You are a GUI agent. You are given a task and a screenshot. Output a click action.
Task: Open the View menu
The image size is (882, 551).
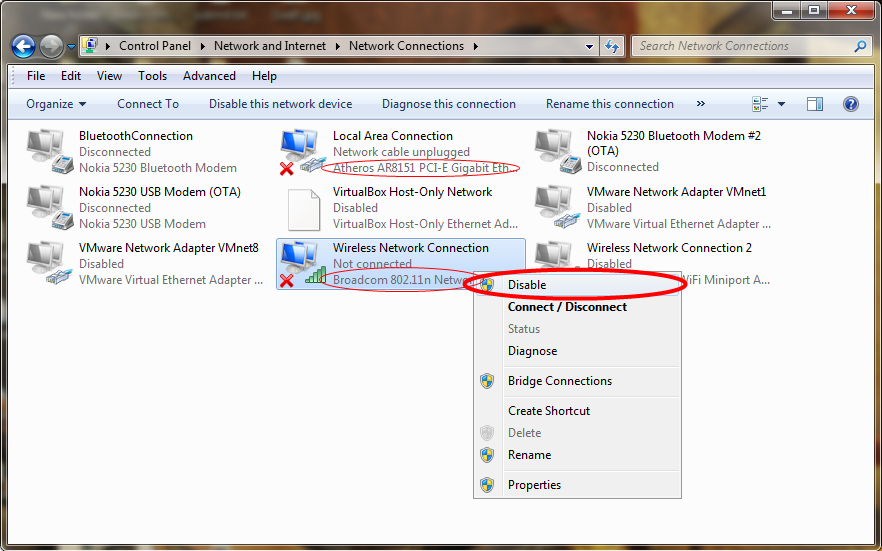click(109, 76)
